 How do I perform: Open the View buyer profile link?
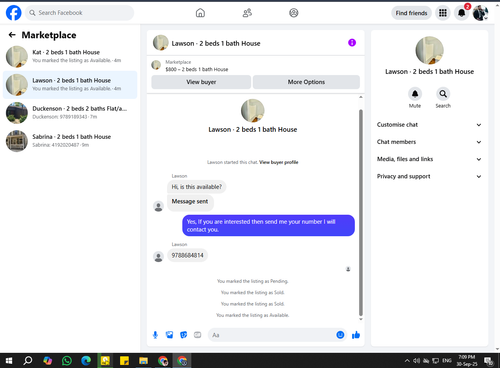pos(279,162)
